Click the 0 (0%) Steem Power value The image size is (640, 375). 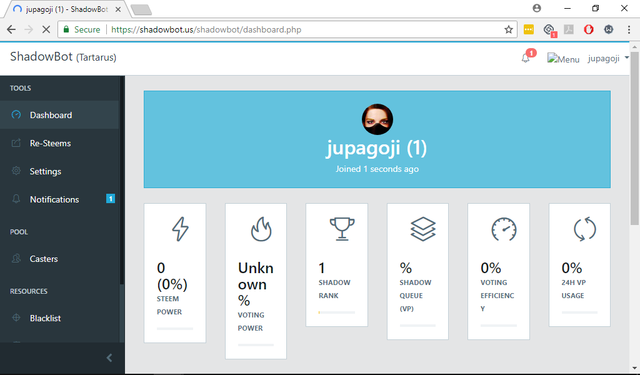pos(172,276)
